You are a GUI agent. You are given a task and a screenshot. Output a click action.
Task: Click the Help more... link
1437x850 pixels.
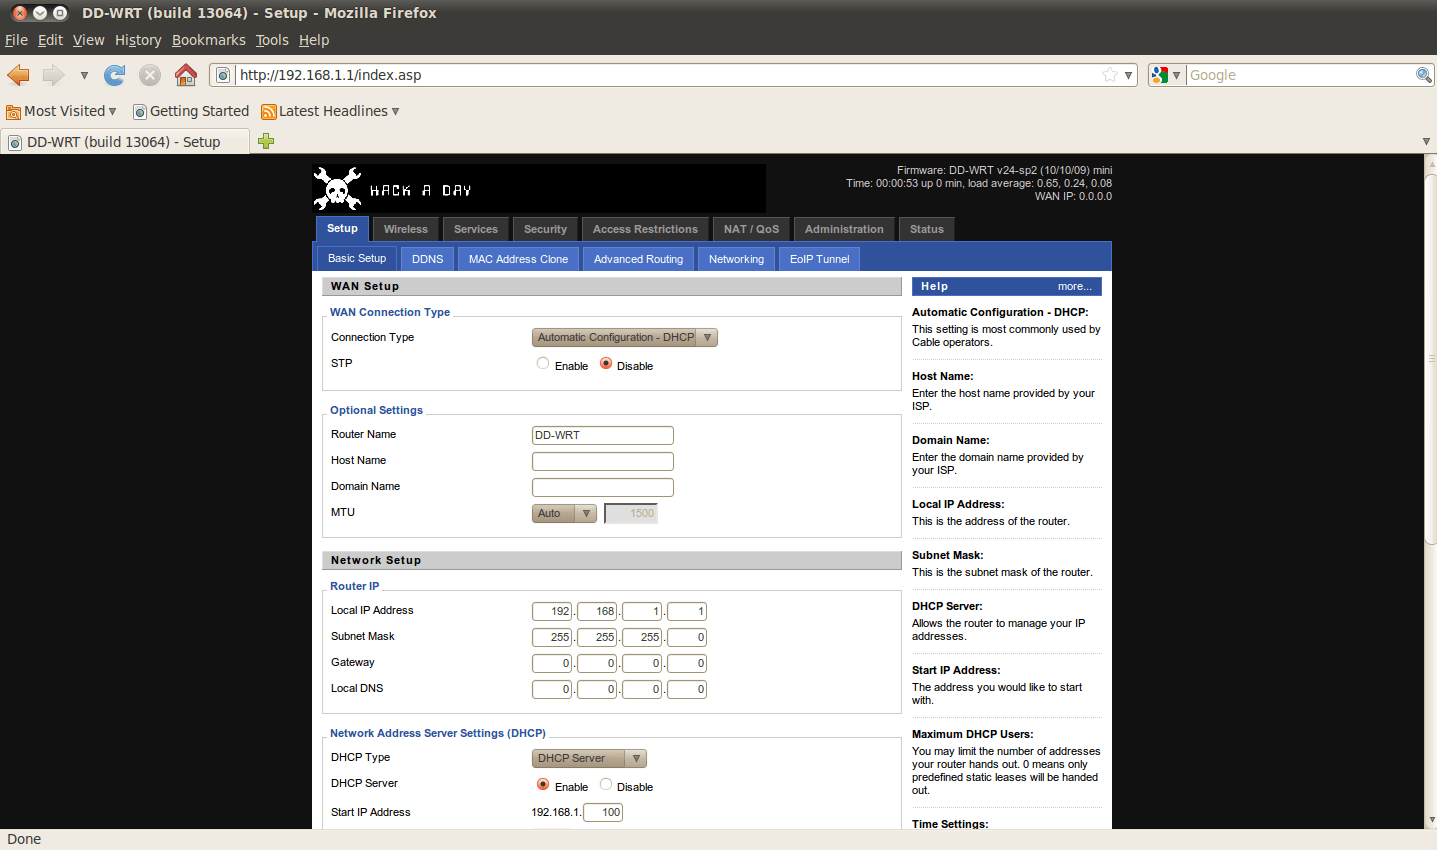tap(1074, 286)
